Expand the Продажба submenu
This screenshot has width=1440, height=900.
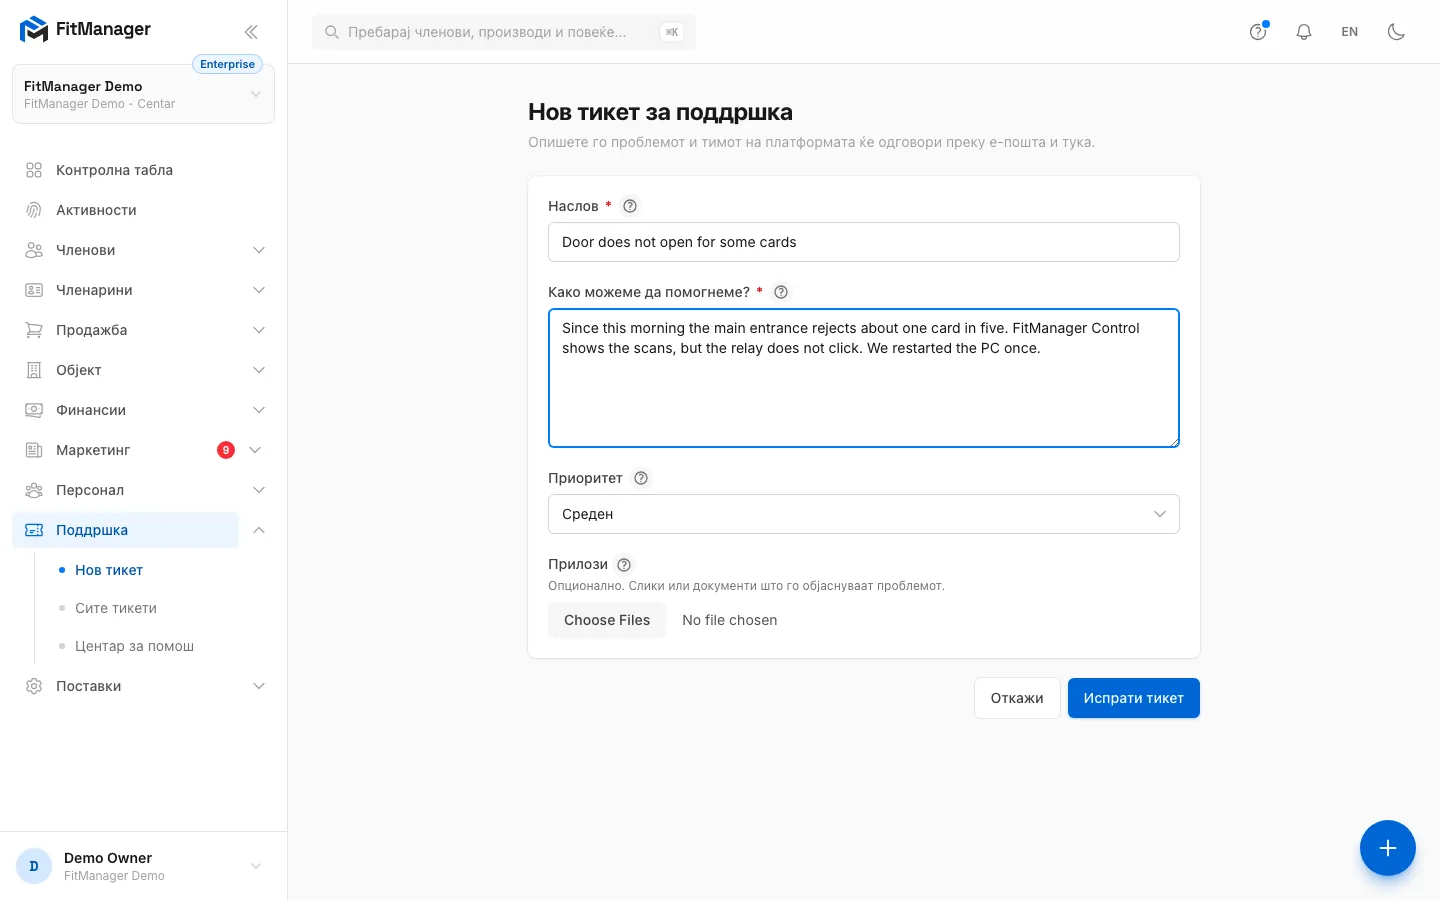(x=259, y=330)
